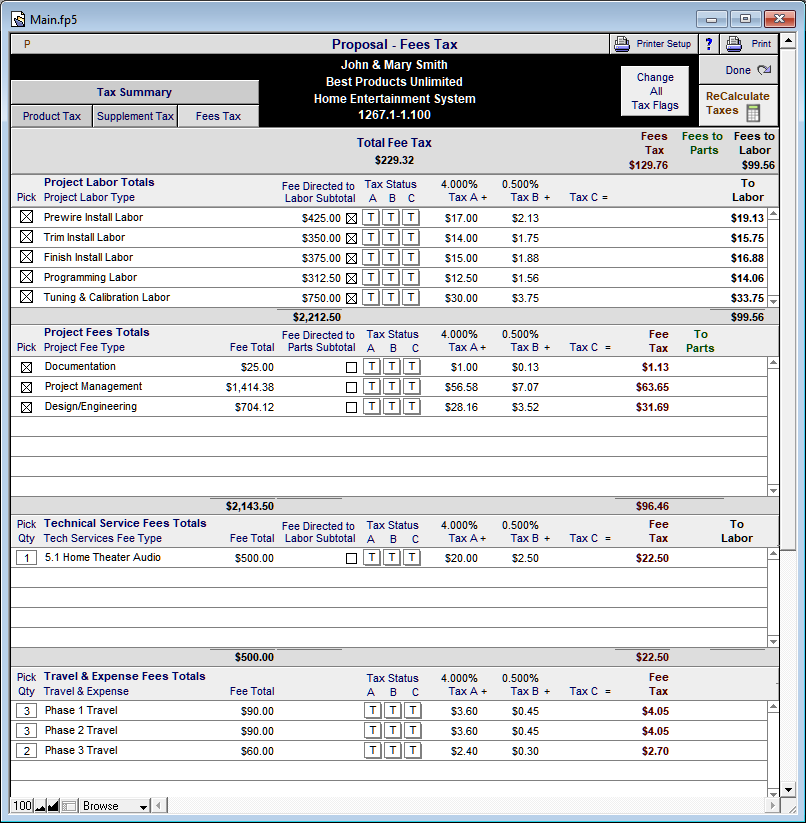The image size is (806, 823).
Task: Open the Tax Summary tab
Action: coord(134,92)
